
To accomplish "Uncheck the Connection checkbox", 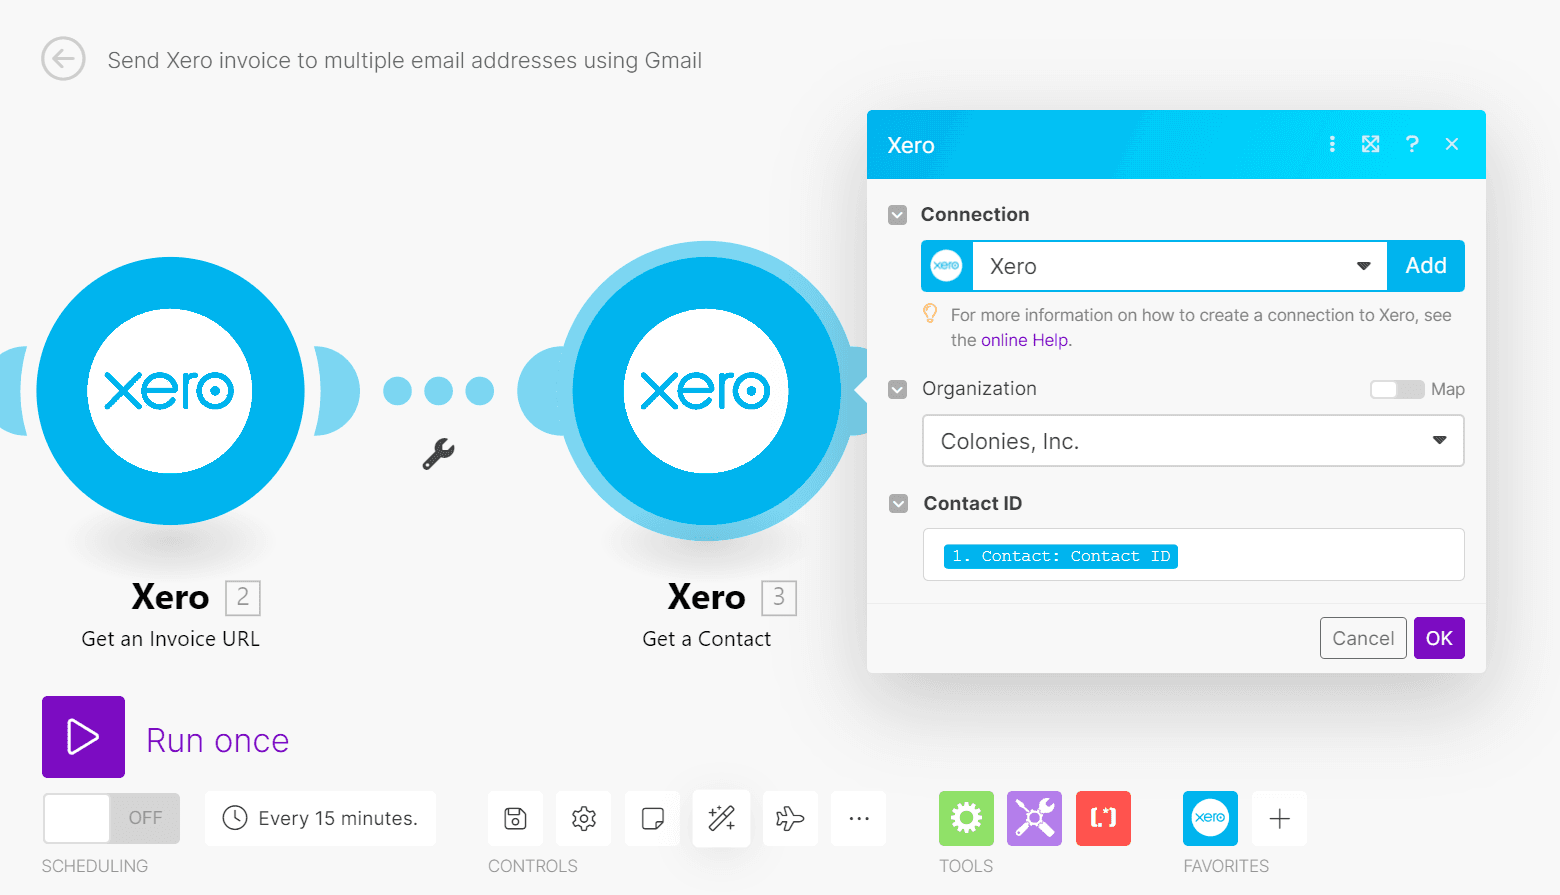I will [897, 214].
